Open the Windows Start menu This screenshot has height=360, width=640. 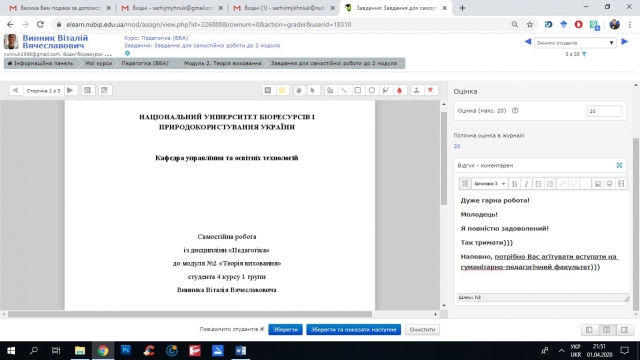click(11, 350)
